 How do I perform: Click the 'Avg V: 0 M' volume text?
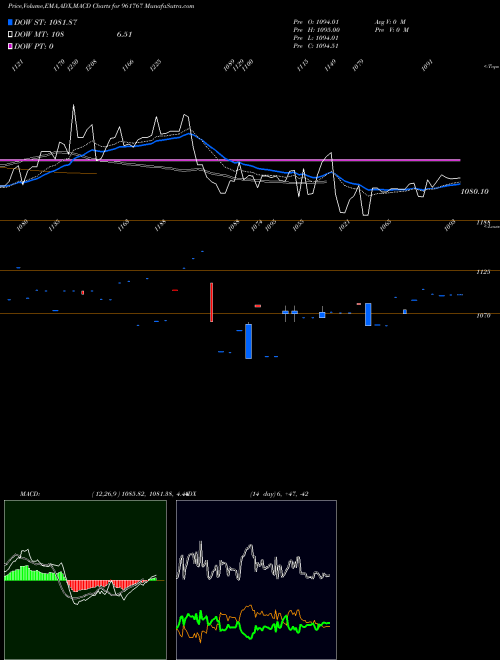[390, 21]
